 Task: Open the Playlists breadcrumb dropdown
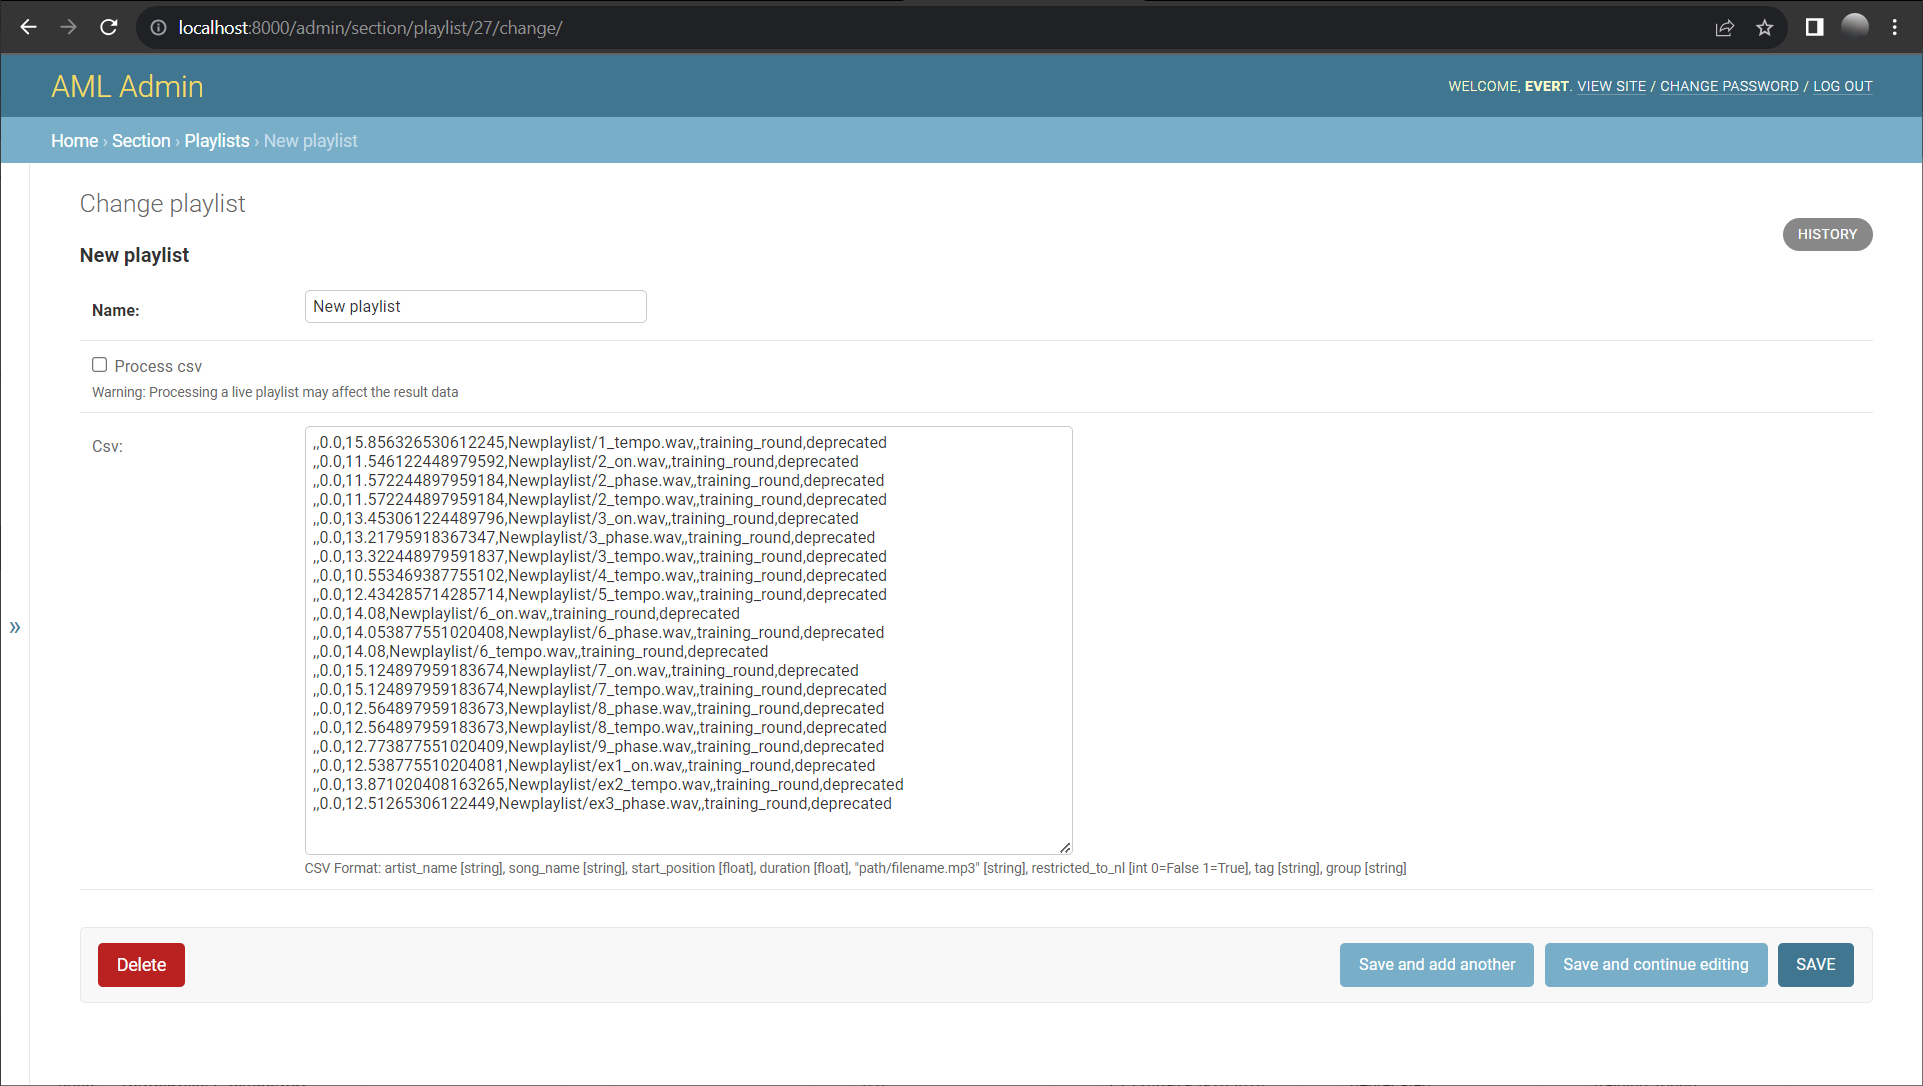pos(215,140)
